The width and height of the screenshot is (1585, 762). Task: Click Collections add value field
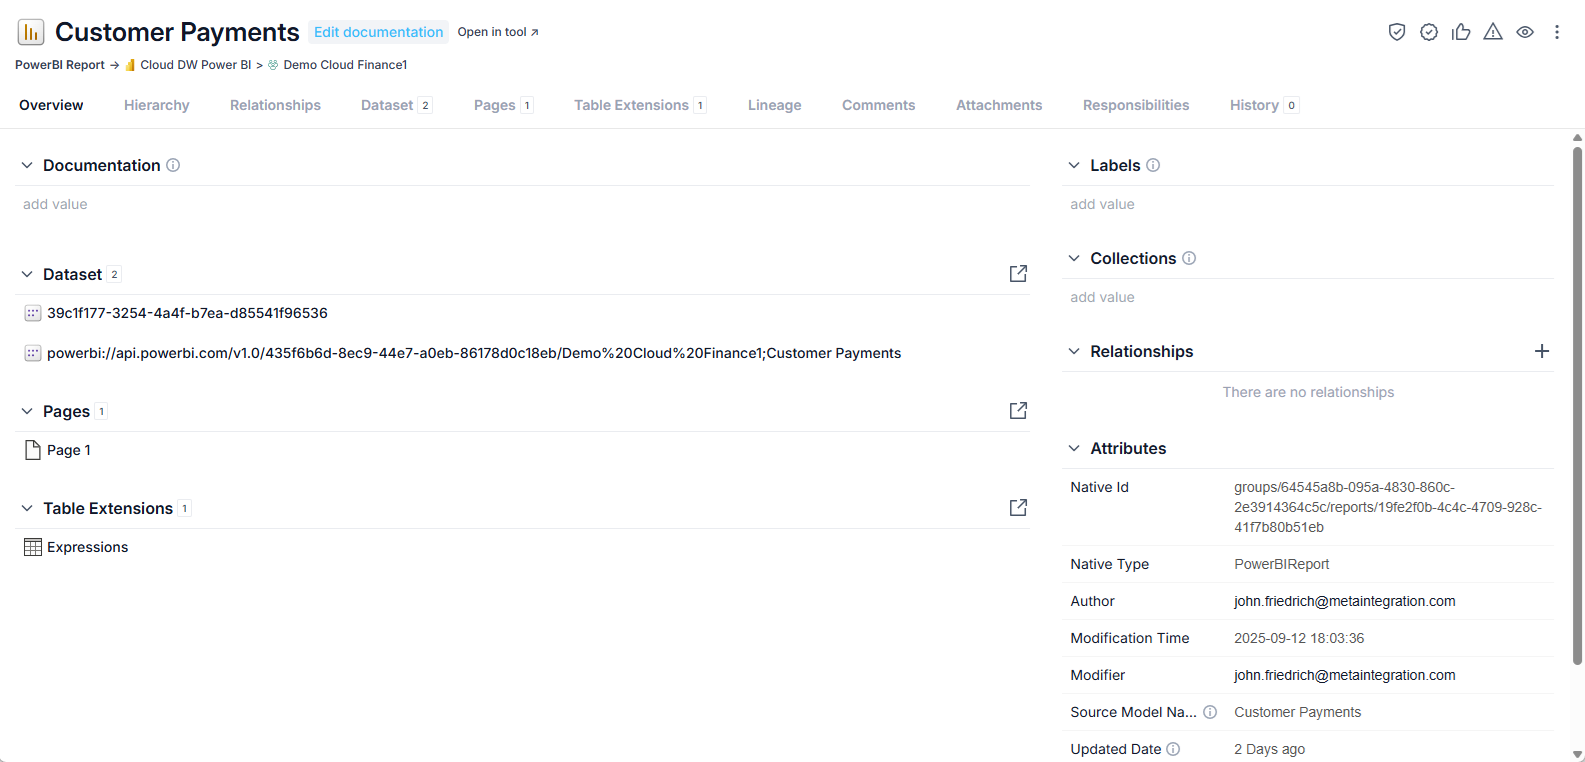pyautogui.click(x=1102, y=297)
